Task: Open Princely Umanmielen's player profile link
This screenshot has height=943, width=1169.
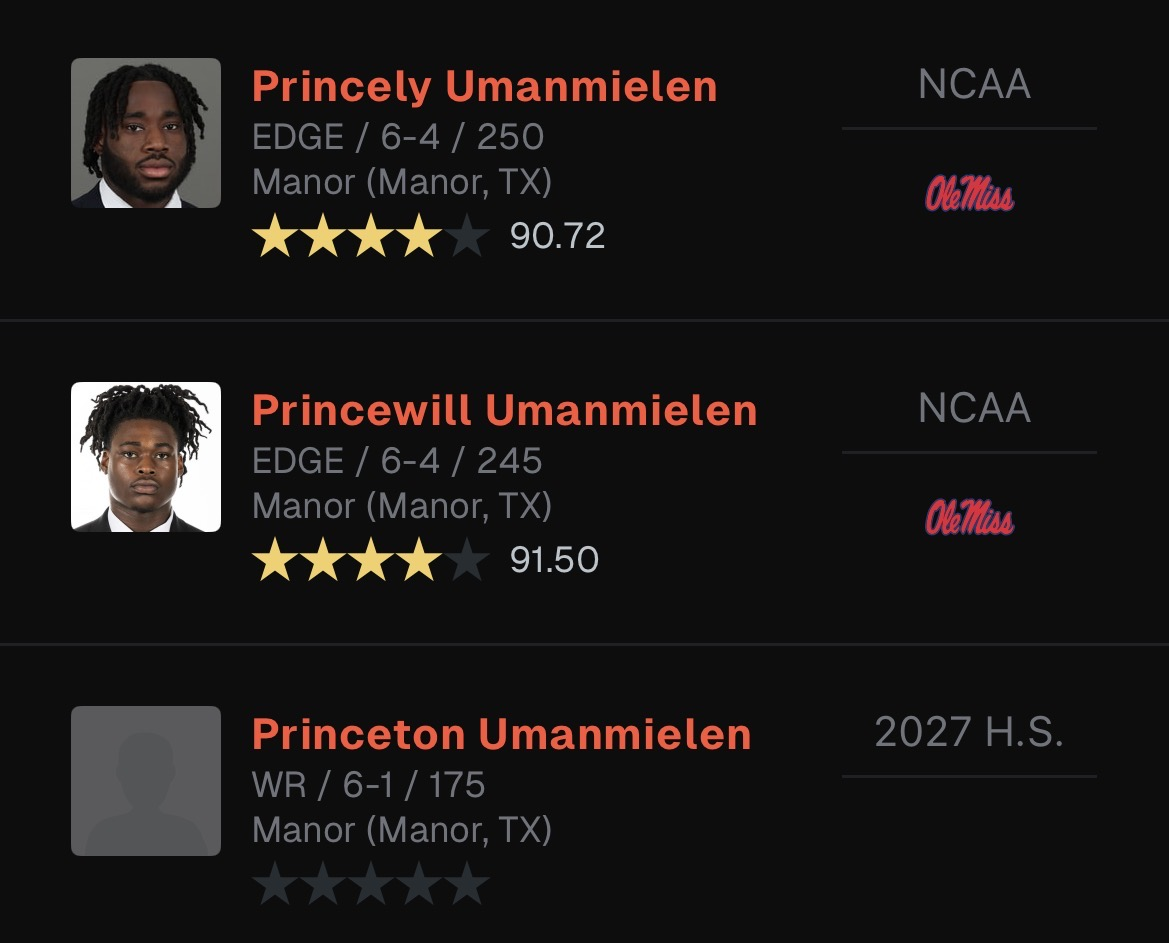Action: pos(484,86)
